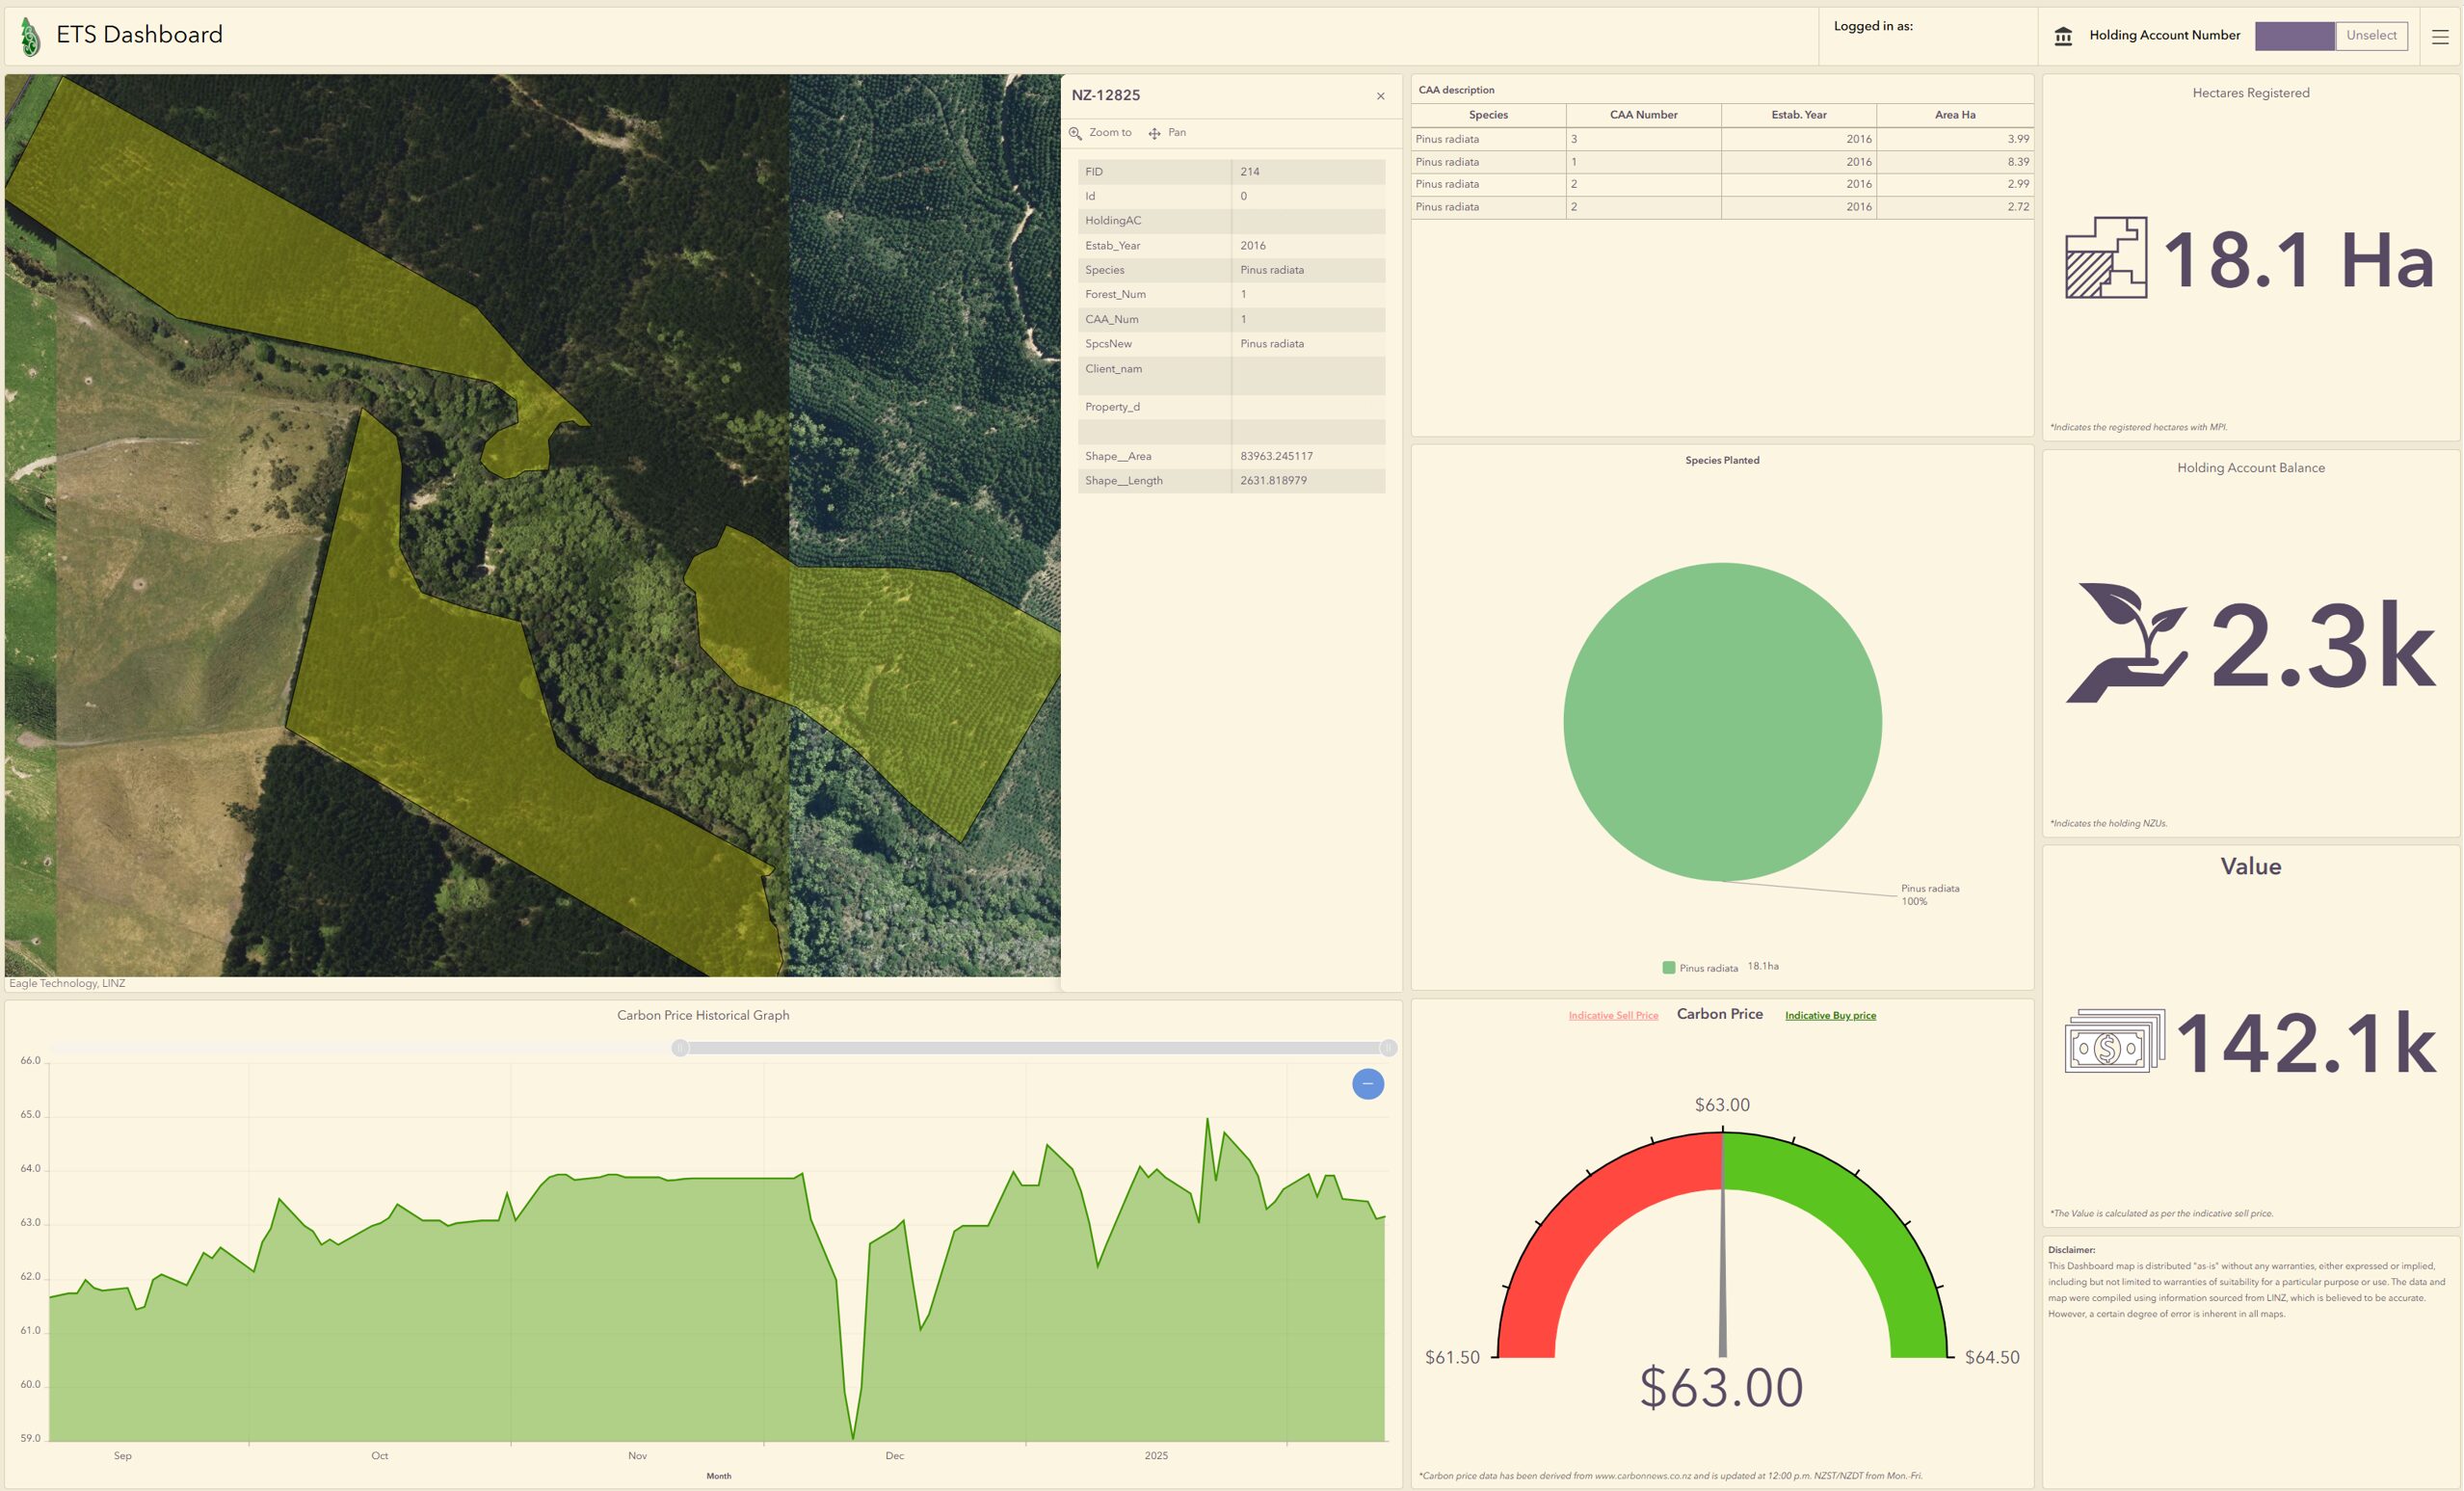Open the Indicative Buy price link
The width and height of the screenshot is (2464, 1491).
(x=1830, y=1015)
